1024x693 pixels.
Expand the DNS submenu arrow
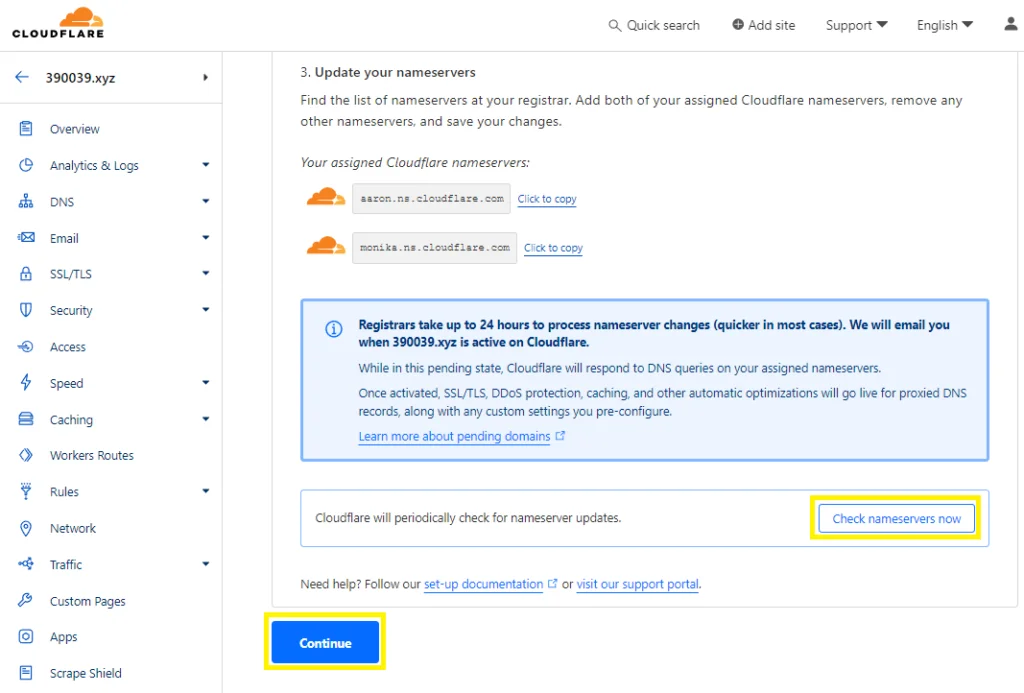pos(206,201)
